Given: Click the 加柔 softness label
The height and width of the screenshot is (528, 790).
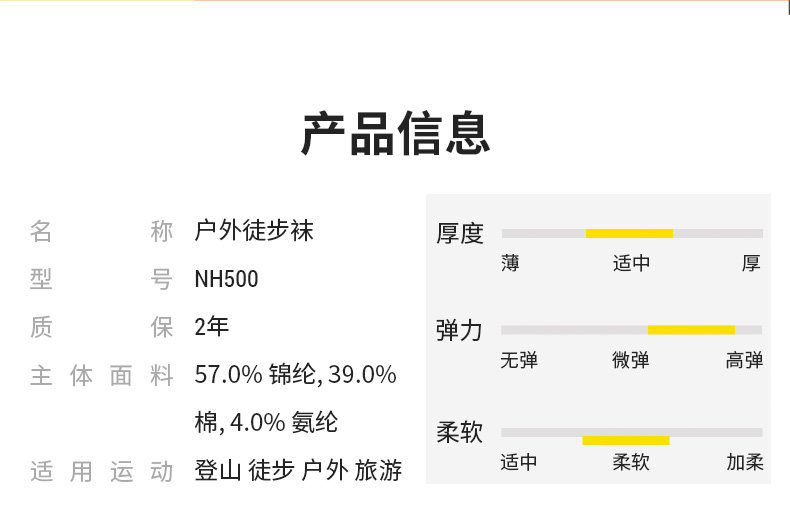Looking at the screenshot, I should 744,462.
